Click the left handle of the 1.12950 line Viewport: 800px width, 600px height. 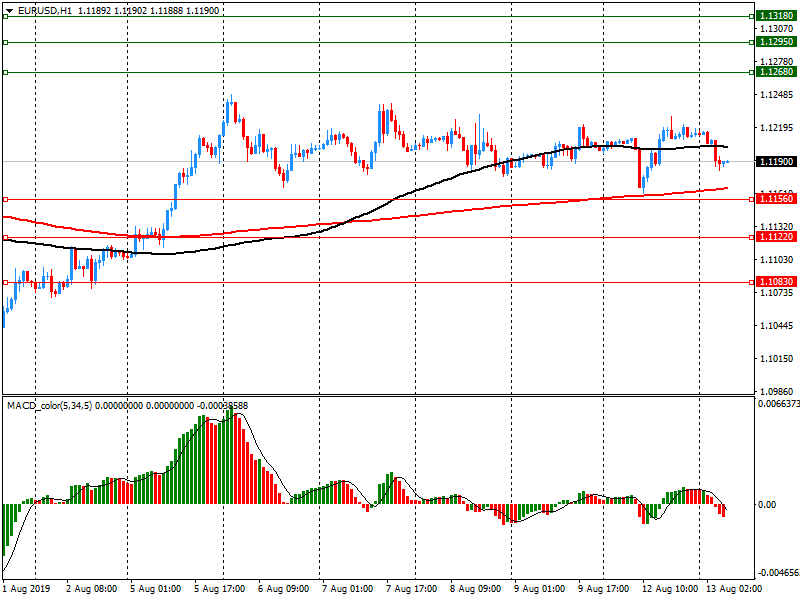tap(5, 42)
